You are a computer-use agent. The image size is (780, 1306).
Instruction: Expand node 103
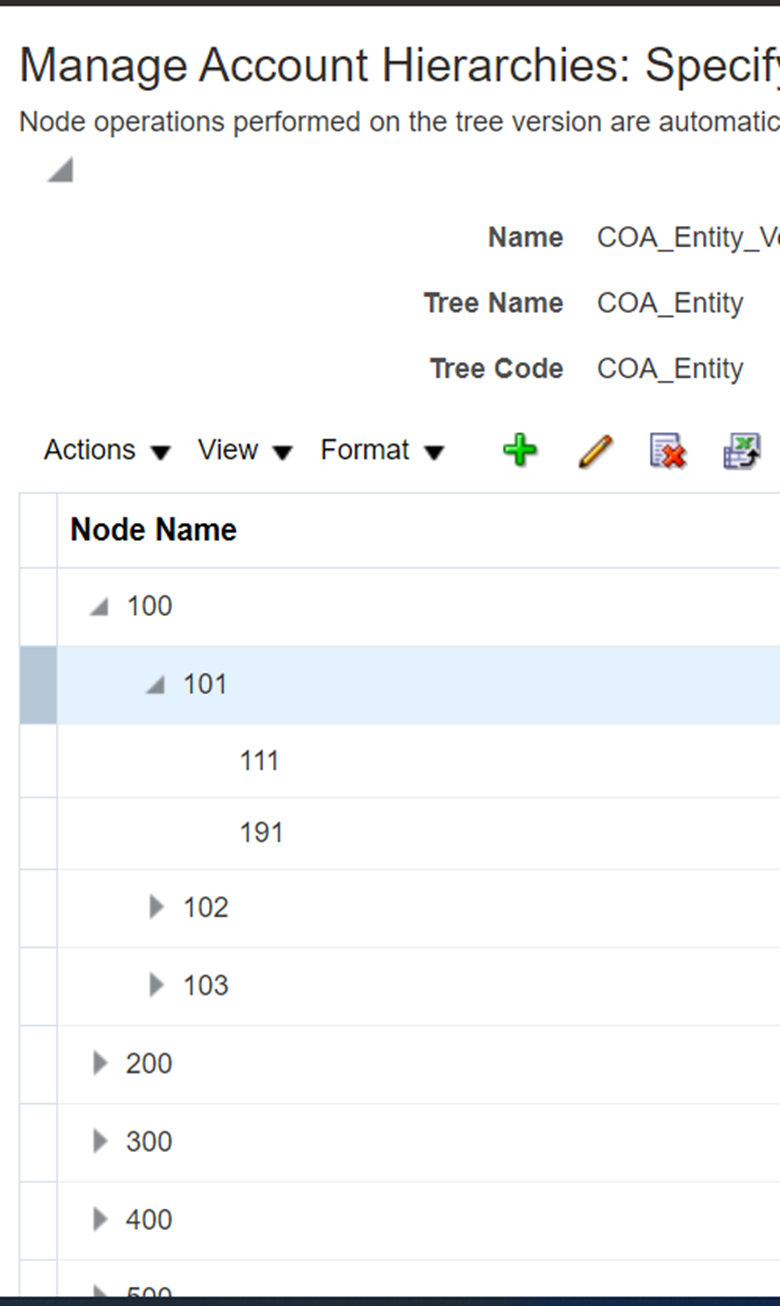point(157,985)
